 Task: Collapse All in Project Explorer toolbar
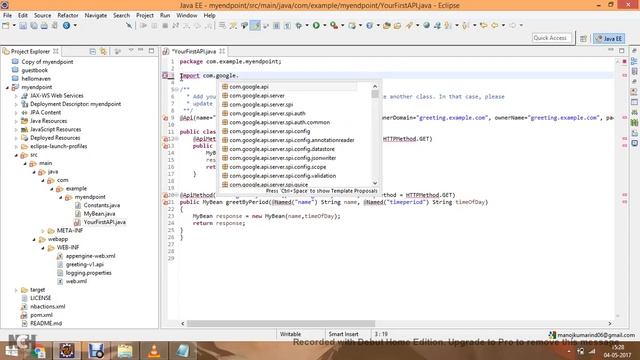[x=93, y=51]
